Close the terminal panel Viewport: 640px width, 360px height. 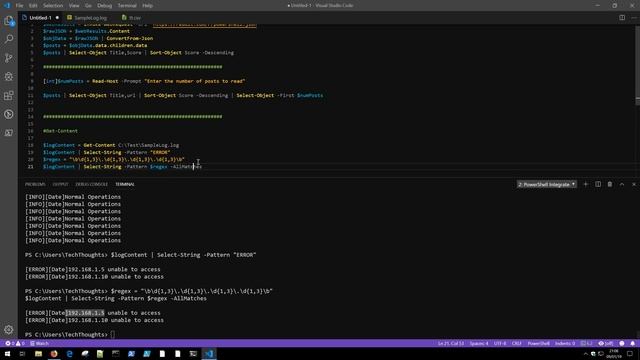634,184
